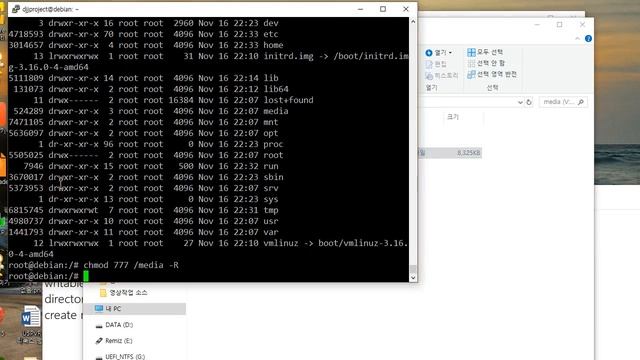Click 모두 선택 (Select all) in Explorer ribbon
Screen dimensions: 640x360
tap(485, 52)
